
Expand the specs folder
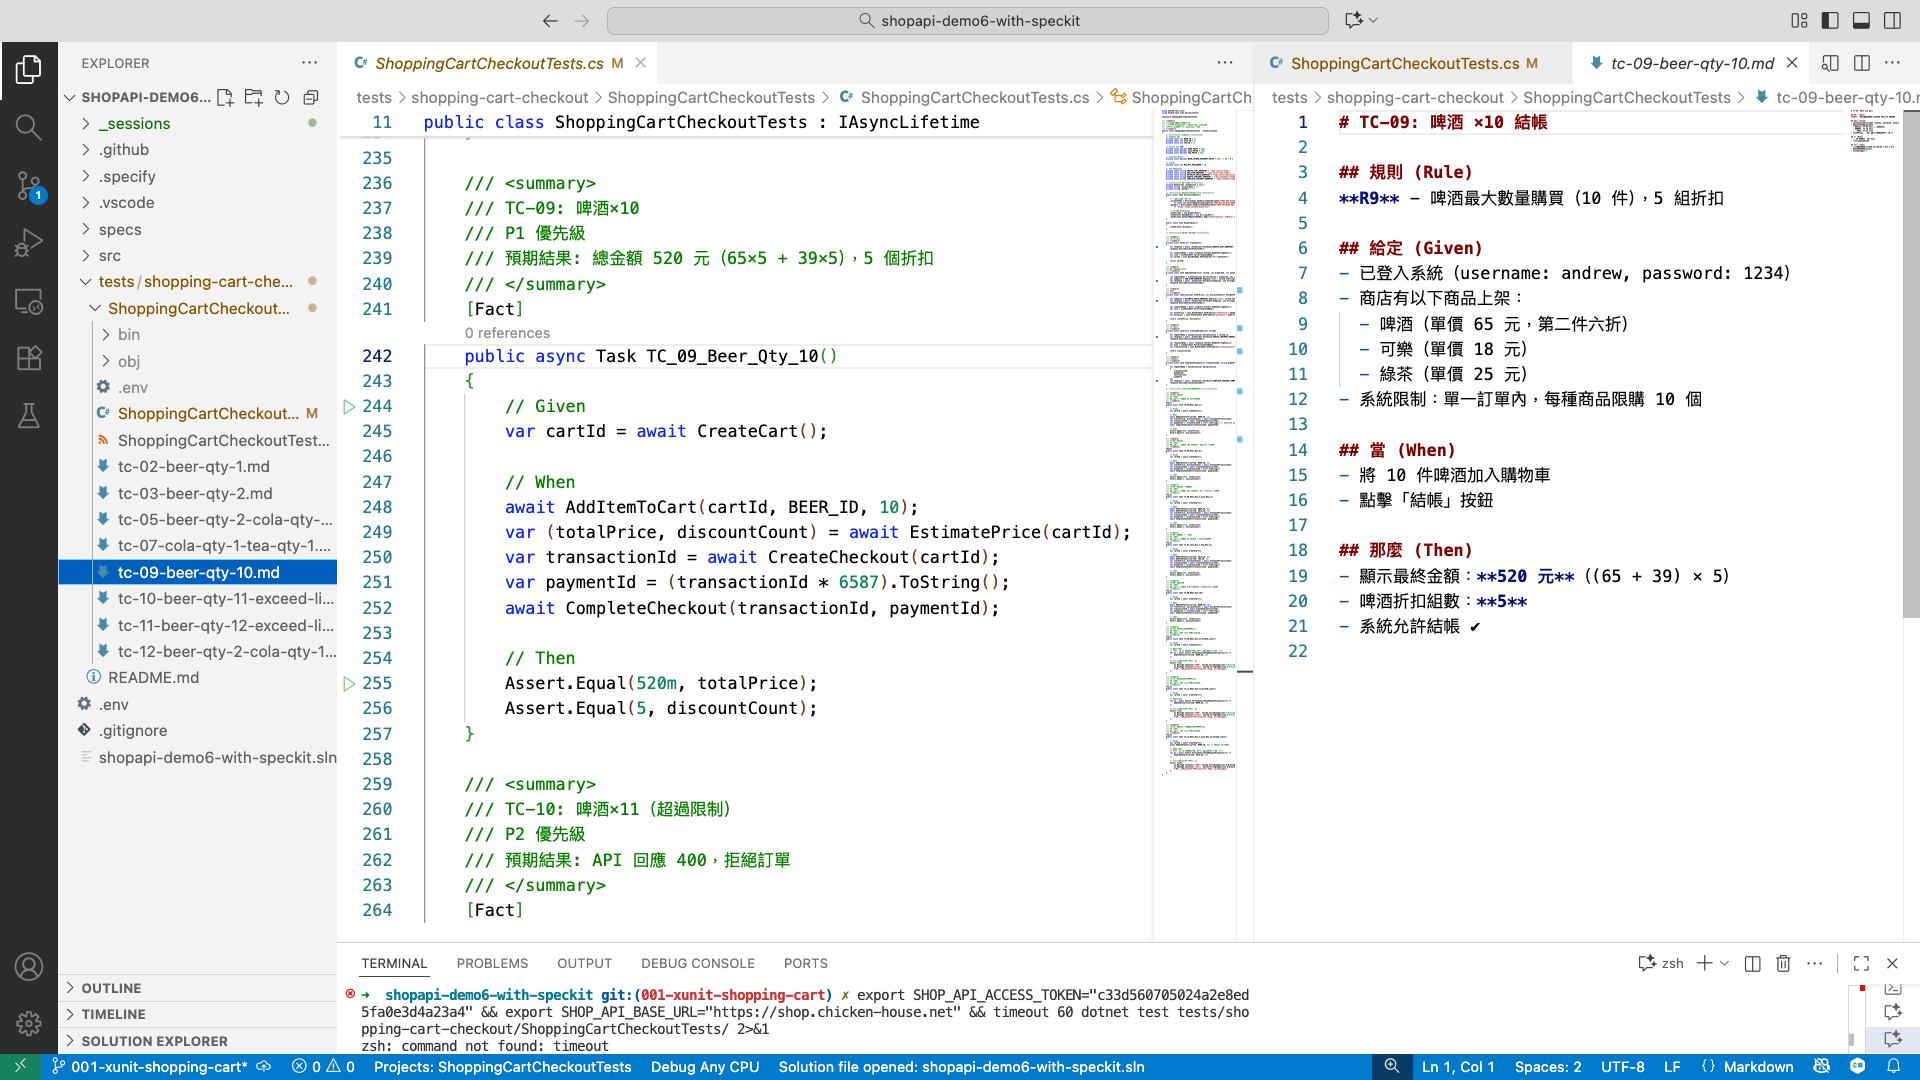point(119,229)
